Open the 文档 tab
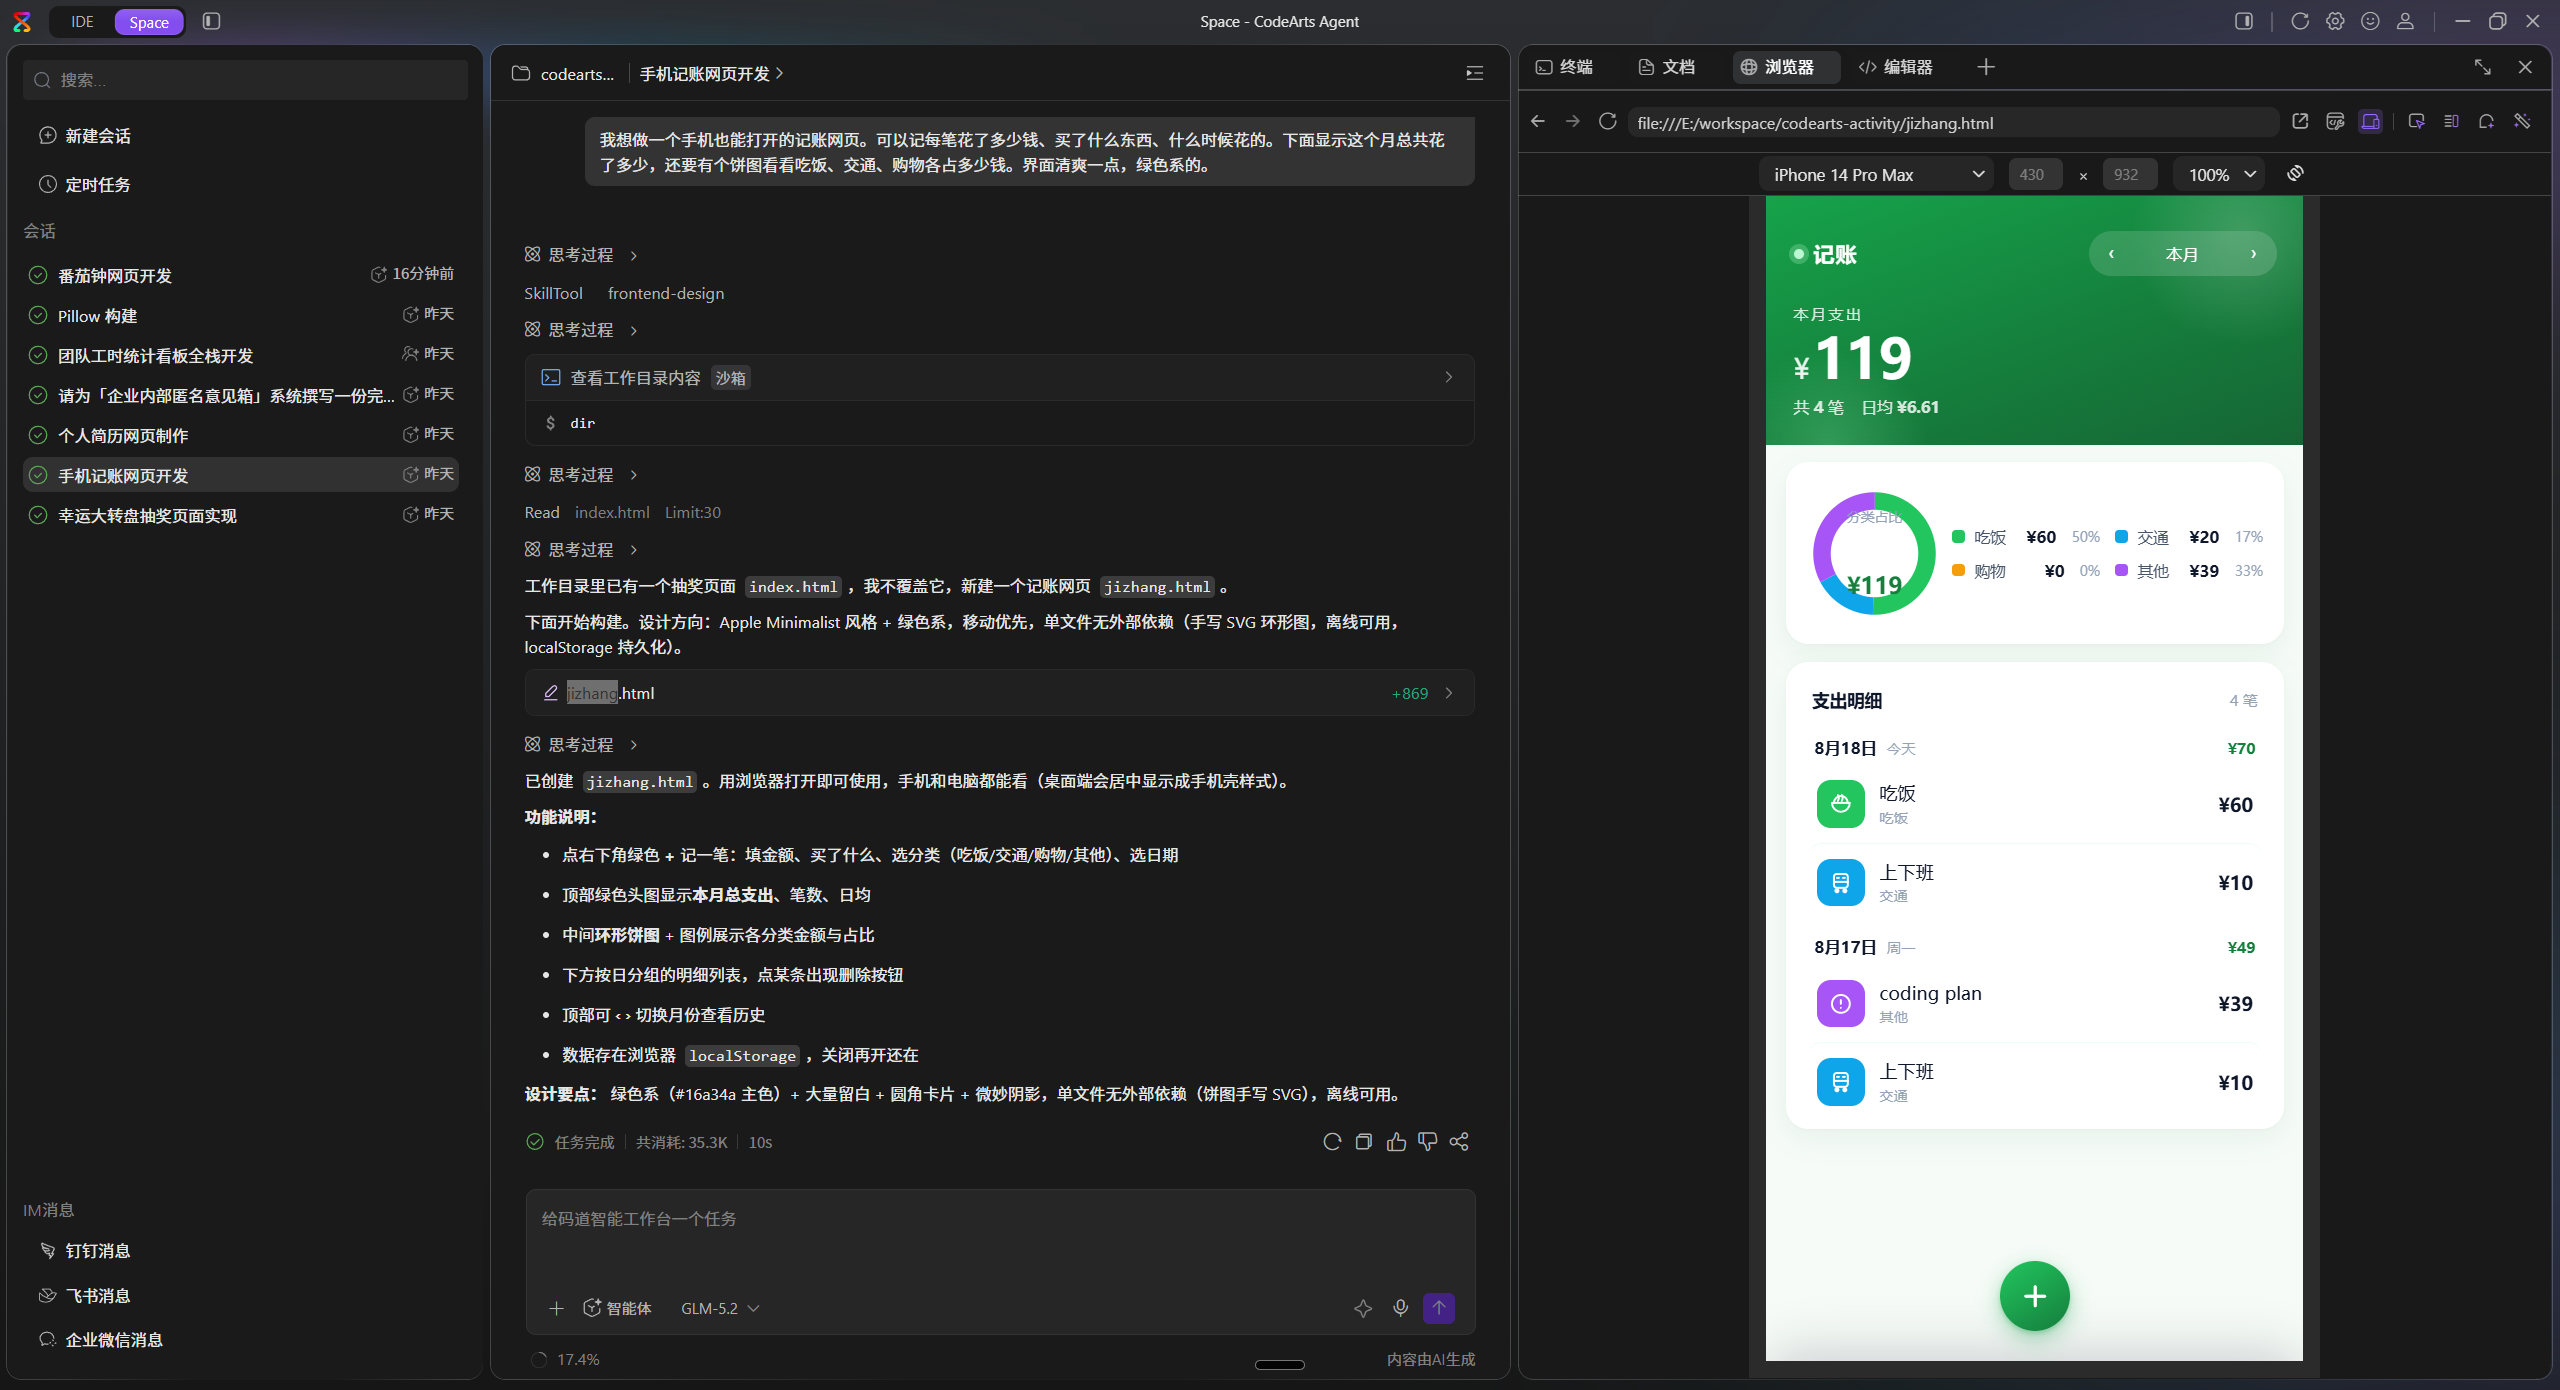The height and width of the screenshot is (1390, 2560). (1667, 67)
